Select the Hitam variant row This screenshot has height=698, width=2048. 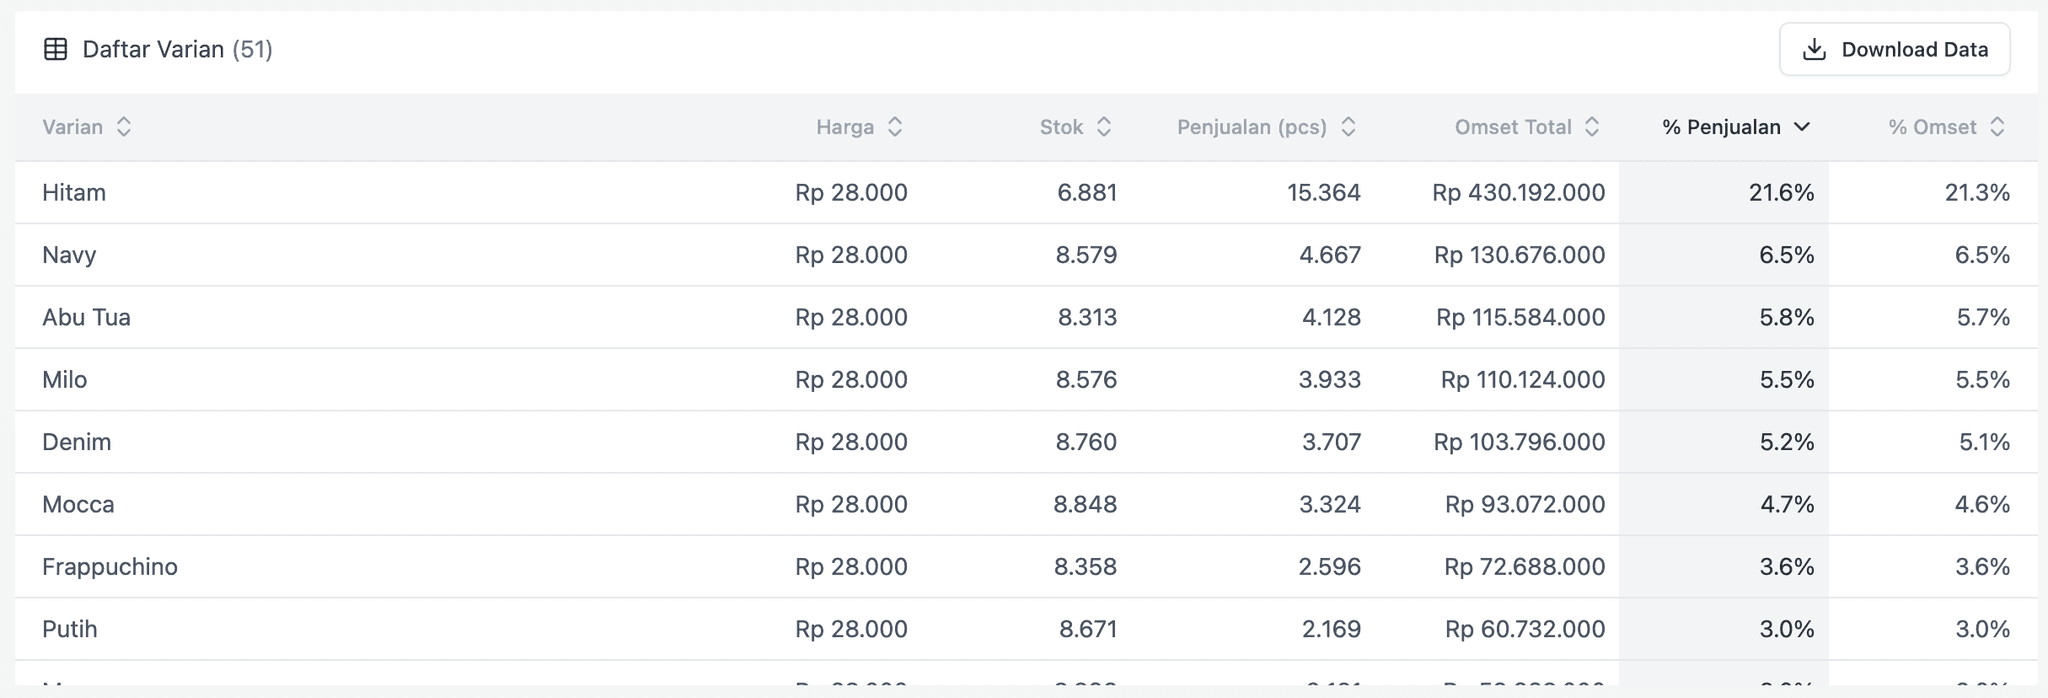coord(1026,192)
